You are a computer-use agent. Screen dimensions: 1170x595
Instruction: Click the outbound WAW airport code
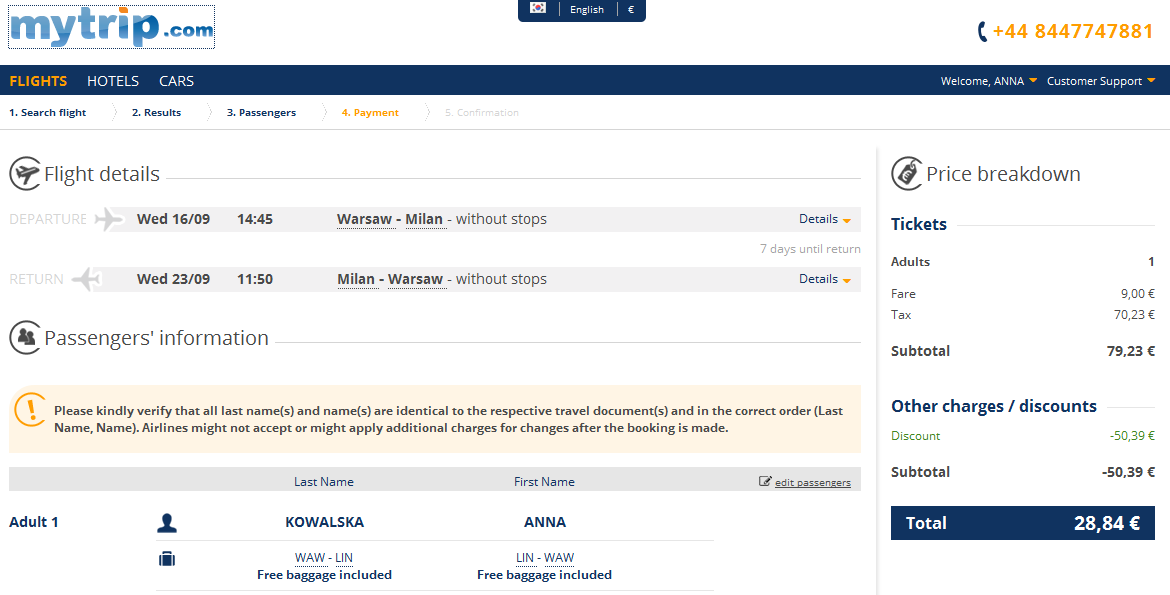click(x=310, y=558)
